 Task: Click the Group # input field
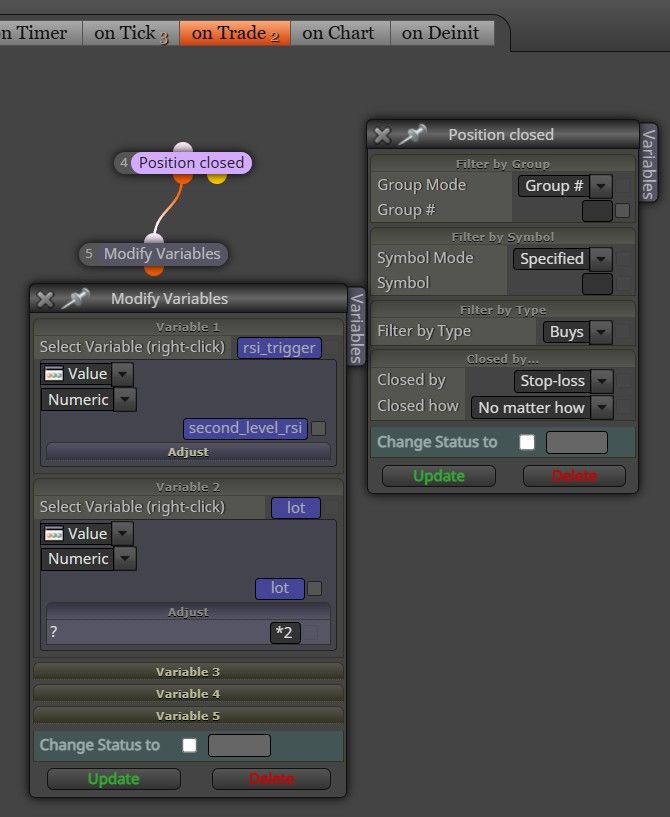(x=597, y=211)
